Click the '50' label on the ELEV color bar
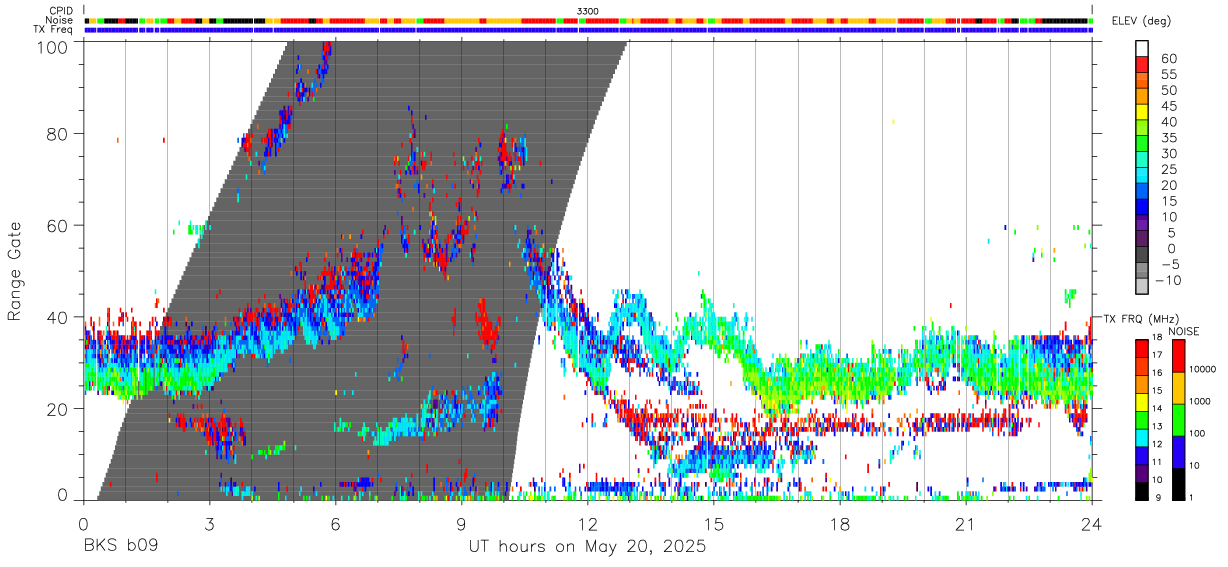The image size is (1228, 567). pos(1168,91)
